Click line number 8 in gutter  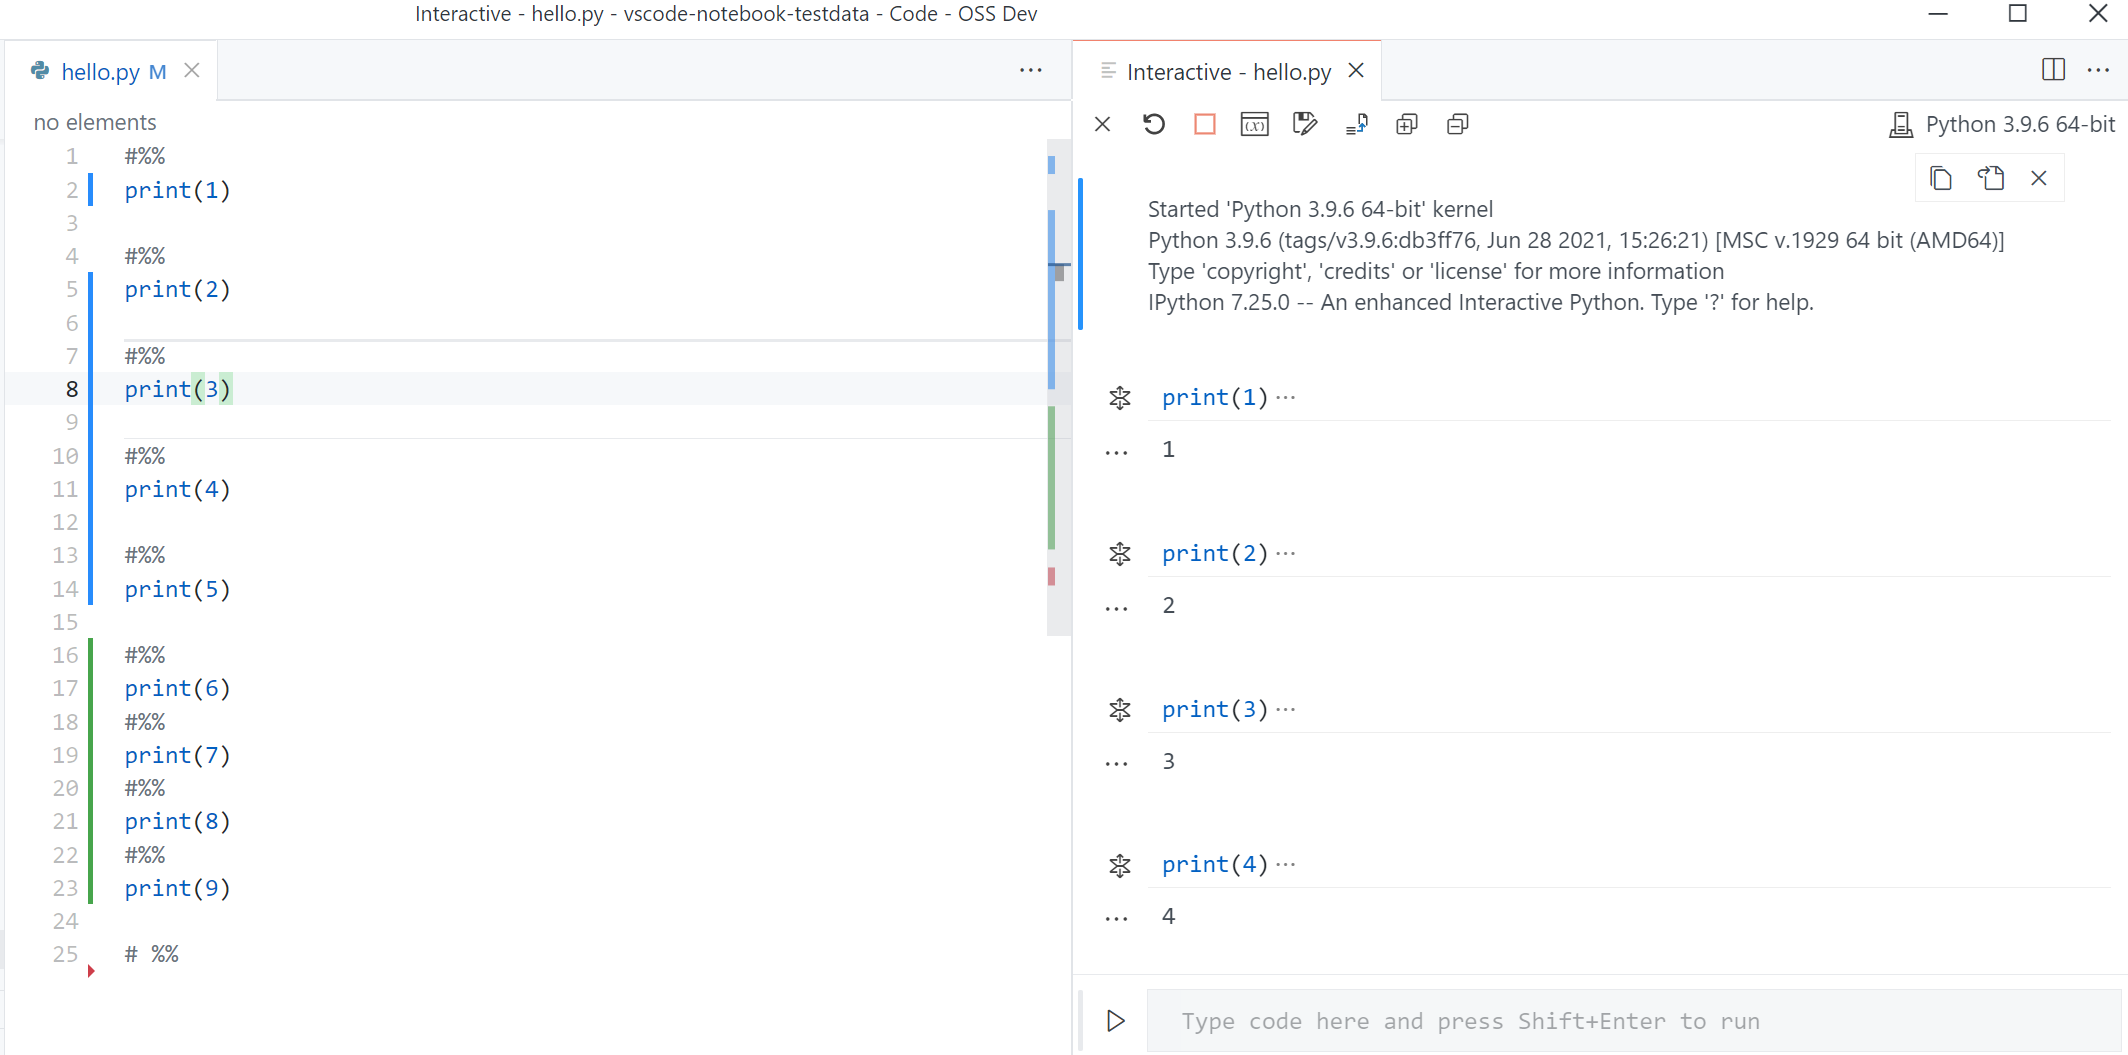72,389
